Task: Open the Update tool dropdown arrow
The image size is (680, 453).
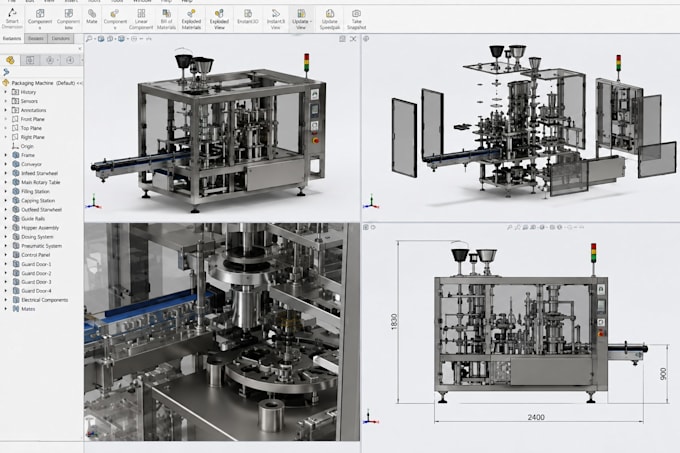Action: click(x=311, y=22)
